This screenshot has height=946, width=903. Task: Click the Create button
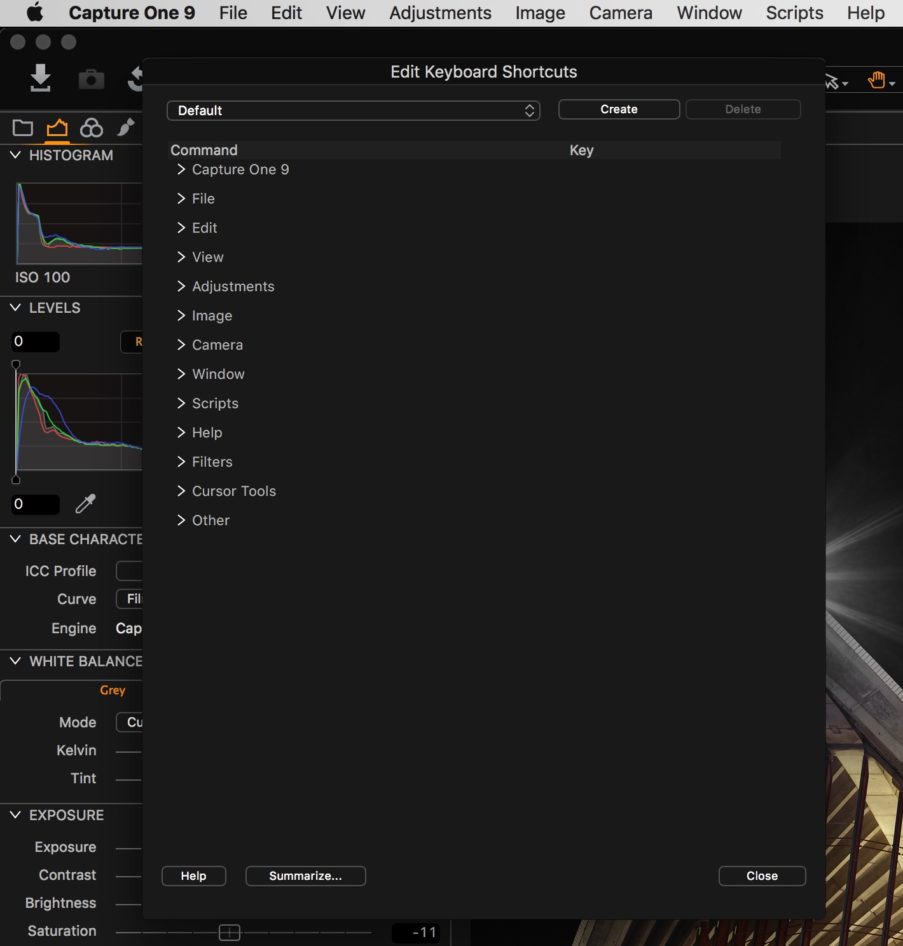click(x=618, y=109)
